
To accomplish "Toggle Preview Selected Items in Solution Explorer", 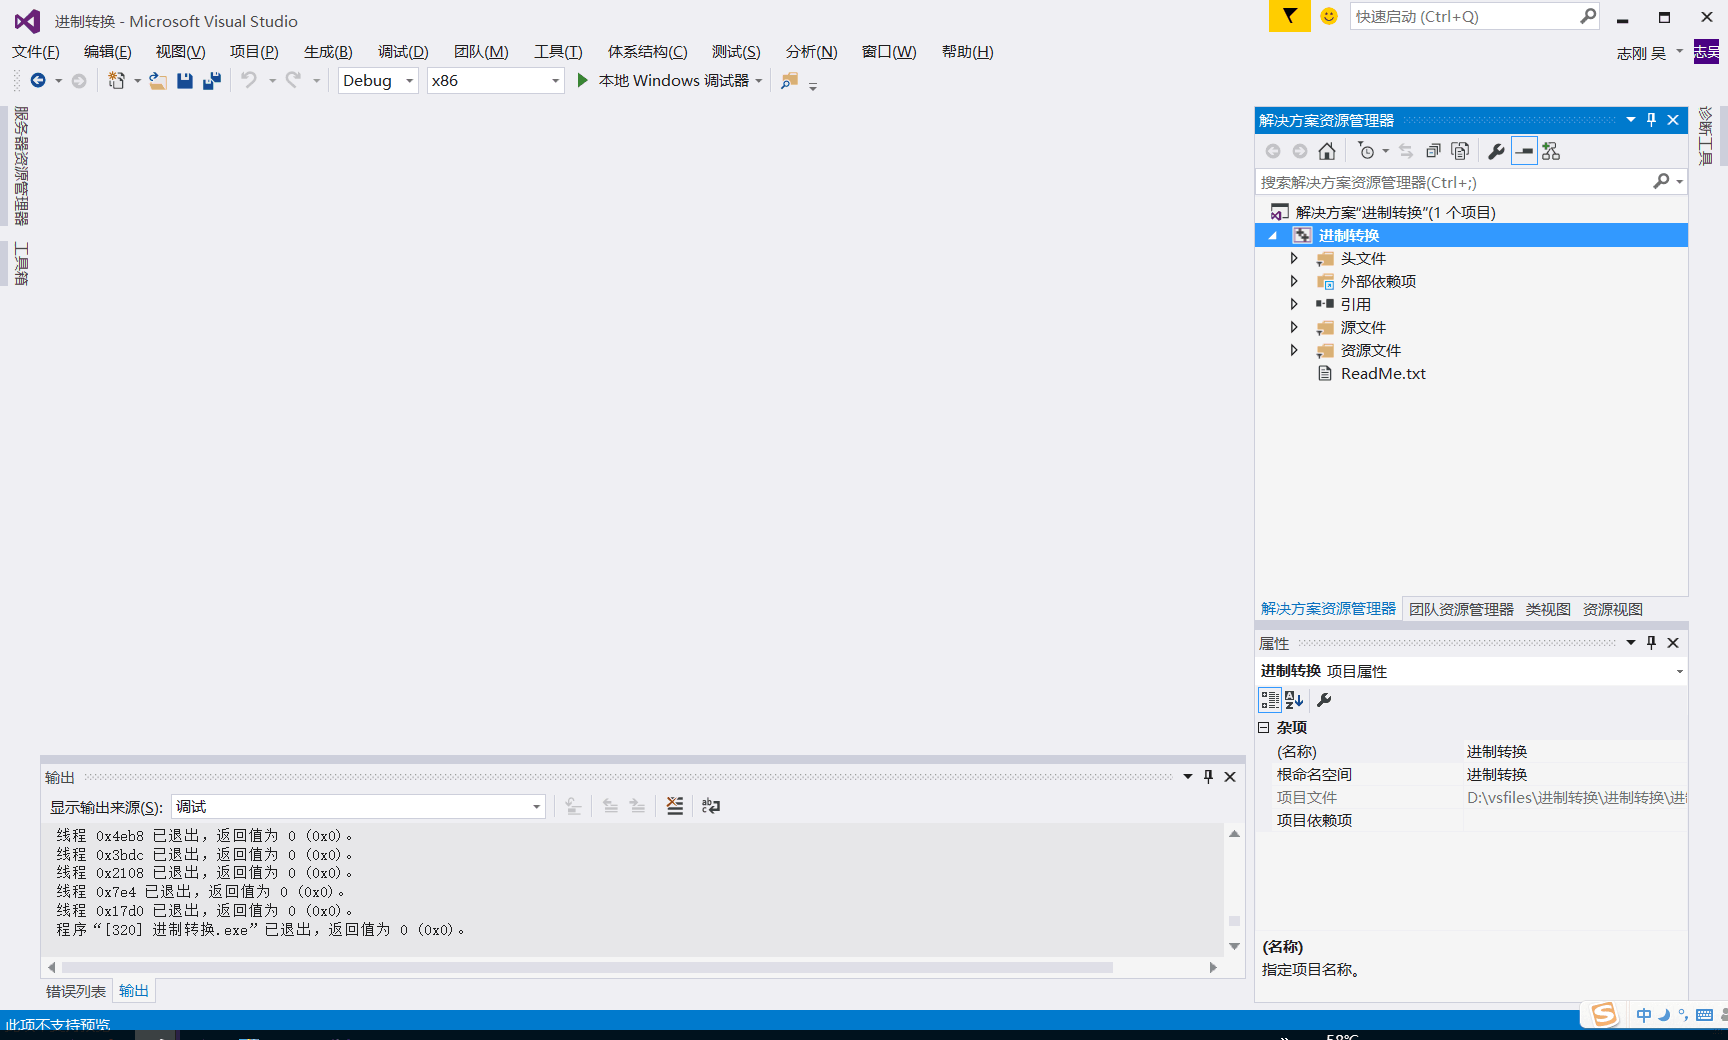I will pos(1524,151).
